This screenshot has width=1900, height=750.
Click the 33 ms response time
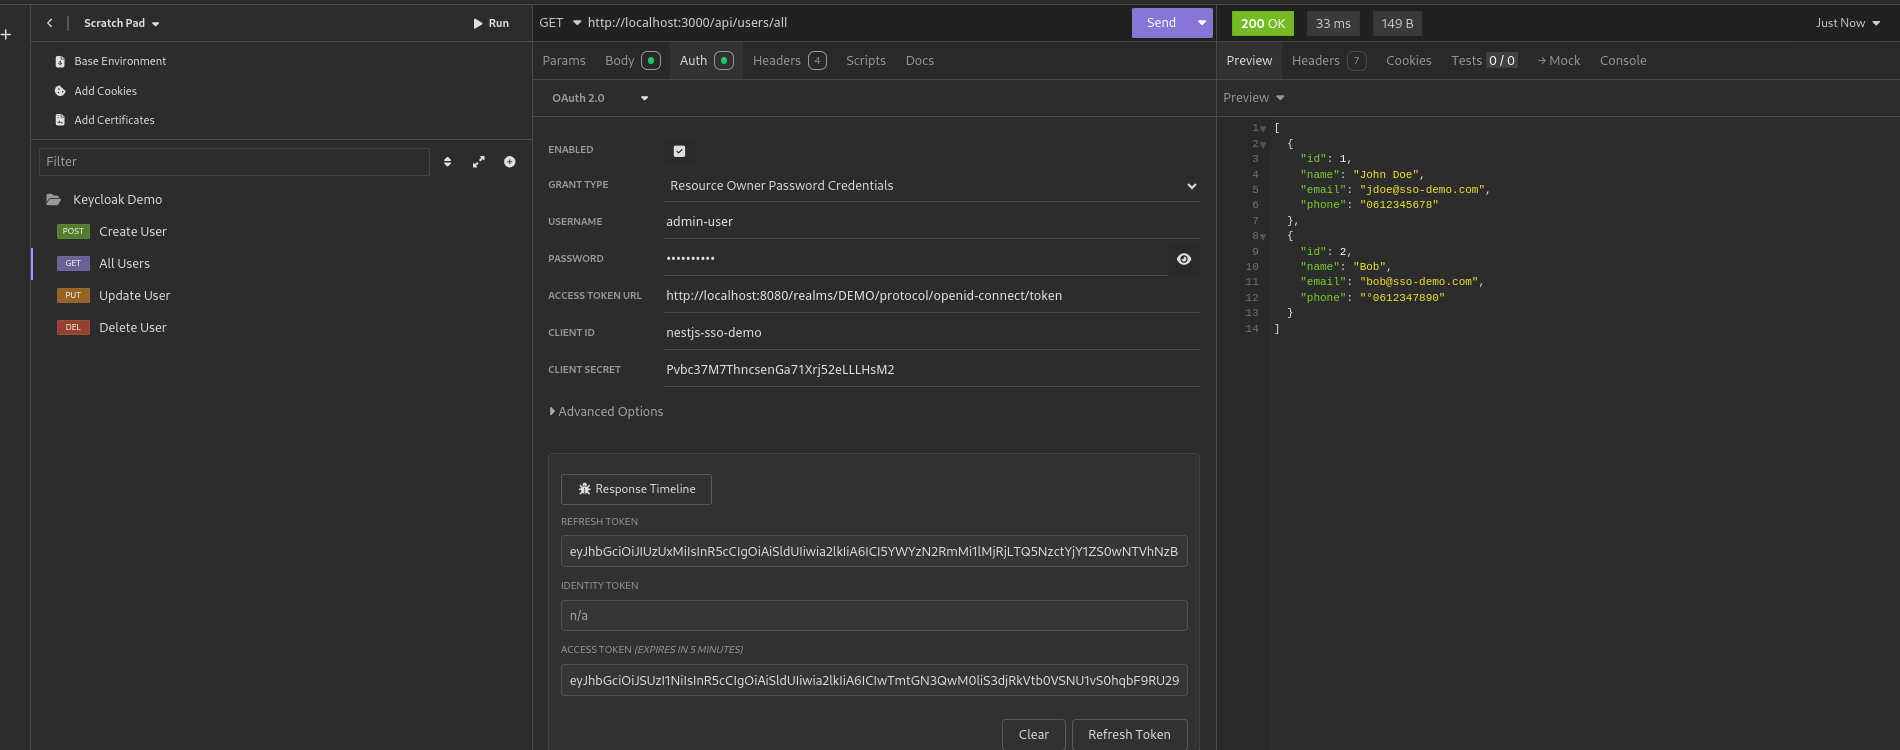1333,23
